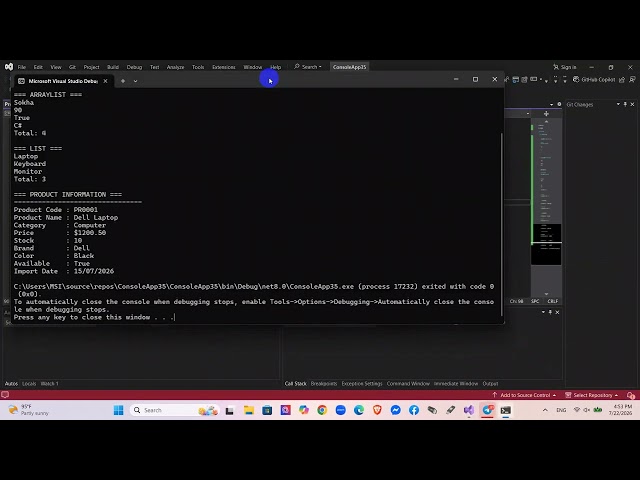Viewport: 640px width, 480px height.
Task: Click the Windows taskbar search box
Action: [x=175, y=410]
